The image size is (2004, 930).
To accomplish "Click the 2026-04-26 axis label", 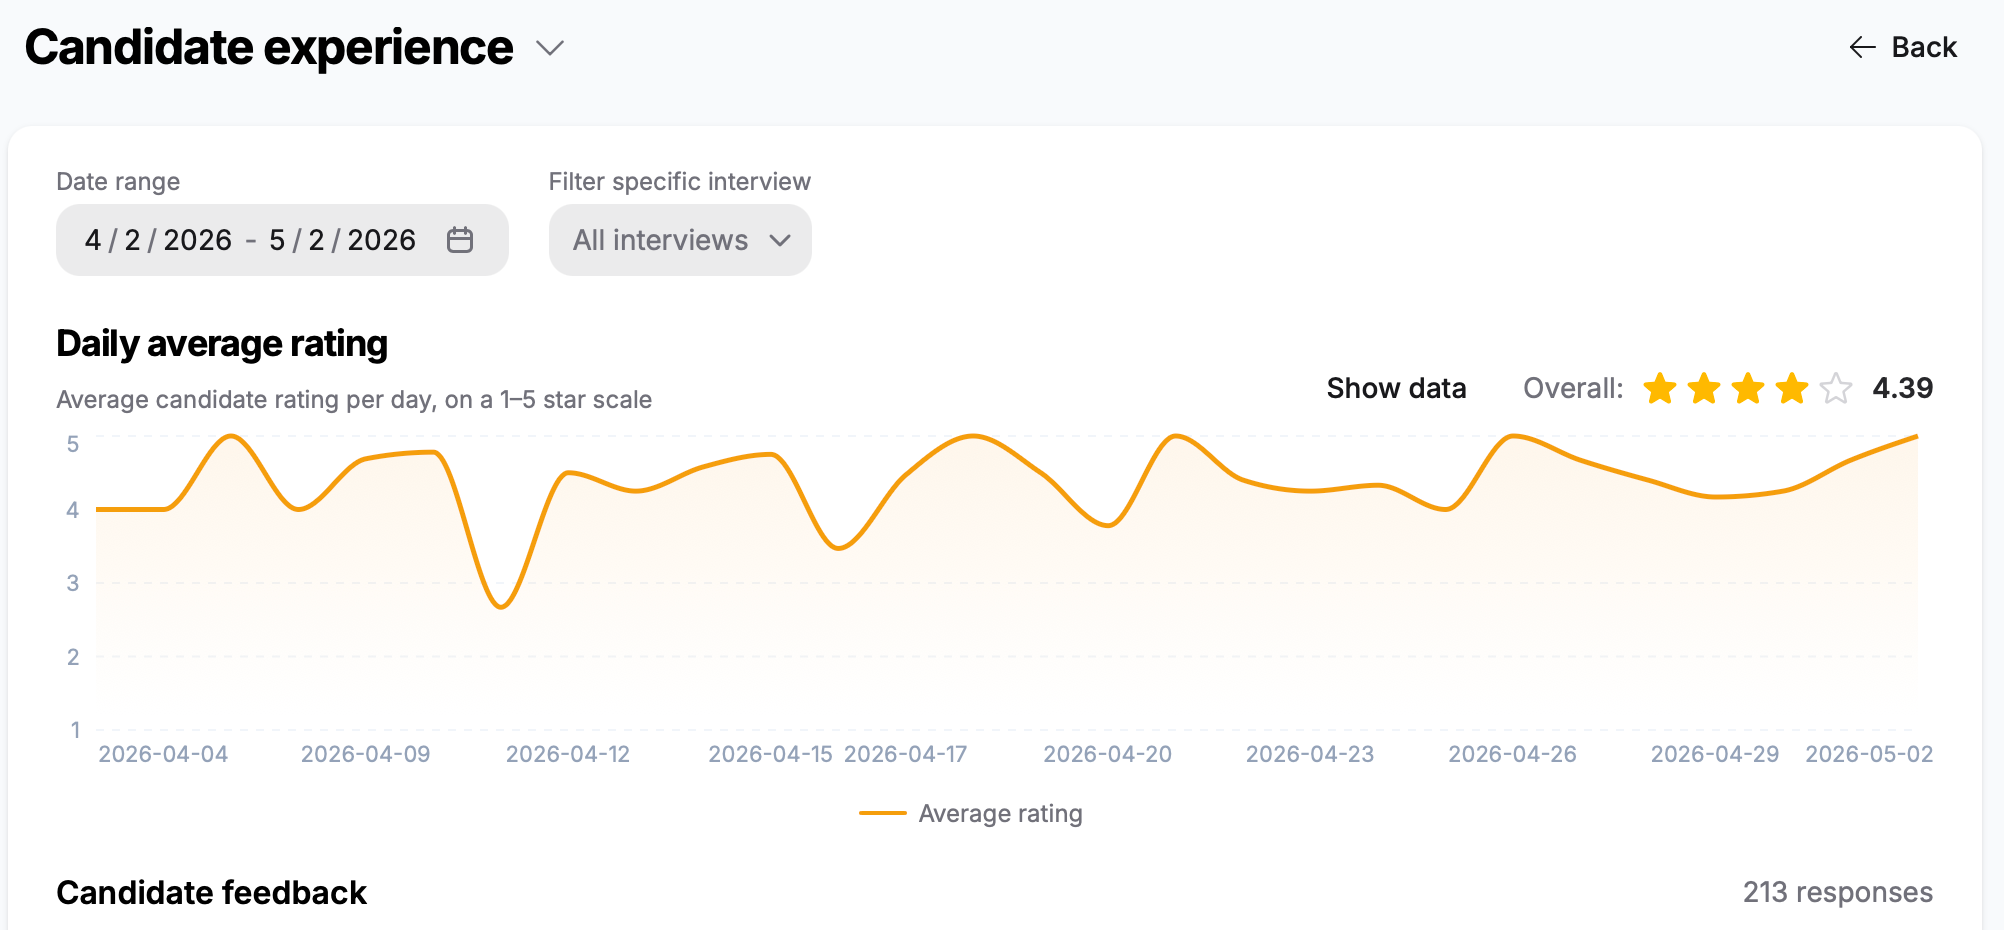I will point(1512,754).
